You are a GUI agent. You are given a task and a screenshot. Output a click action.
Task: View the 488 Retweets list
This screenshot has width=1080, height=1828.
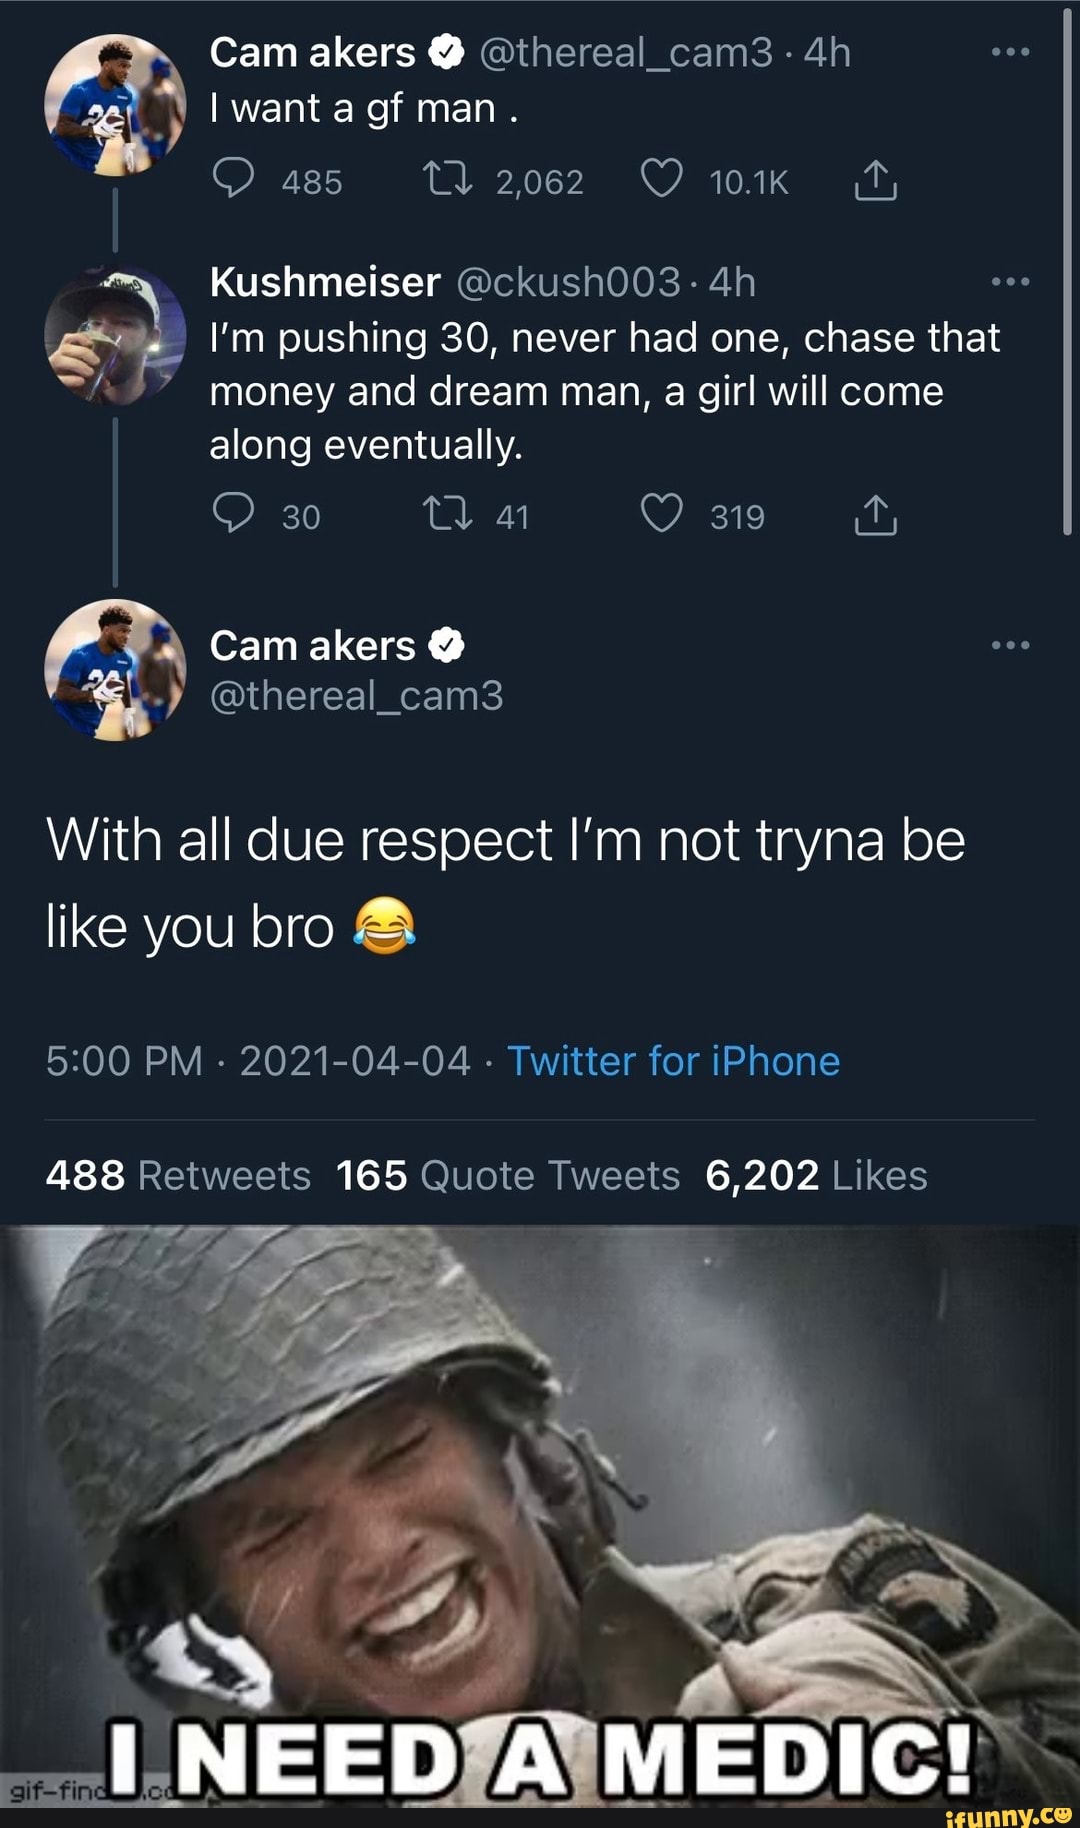(x=178, y=1175)
